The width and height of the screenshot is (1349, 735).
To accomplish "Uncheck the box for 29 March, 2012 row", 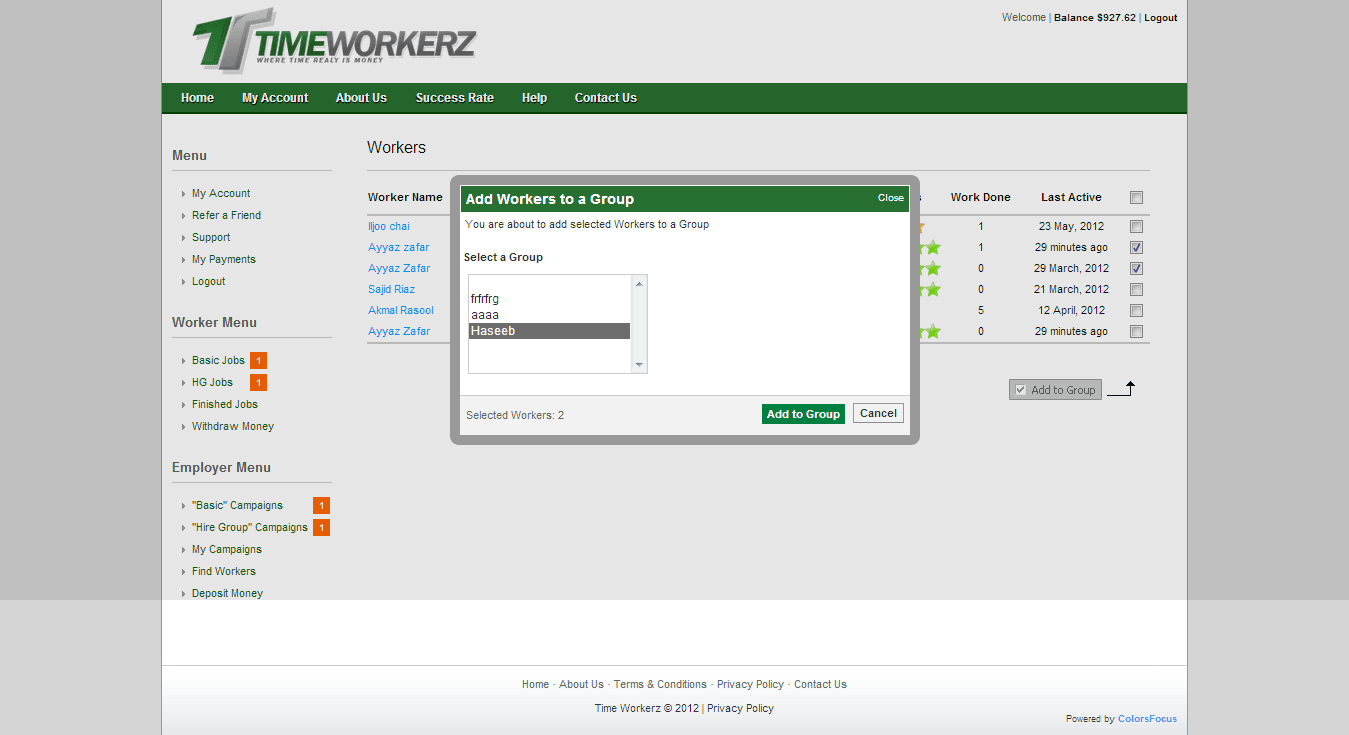I will [x=1136, y=269].
